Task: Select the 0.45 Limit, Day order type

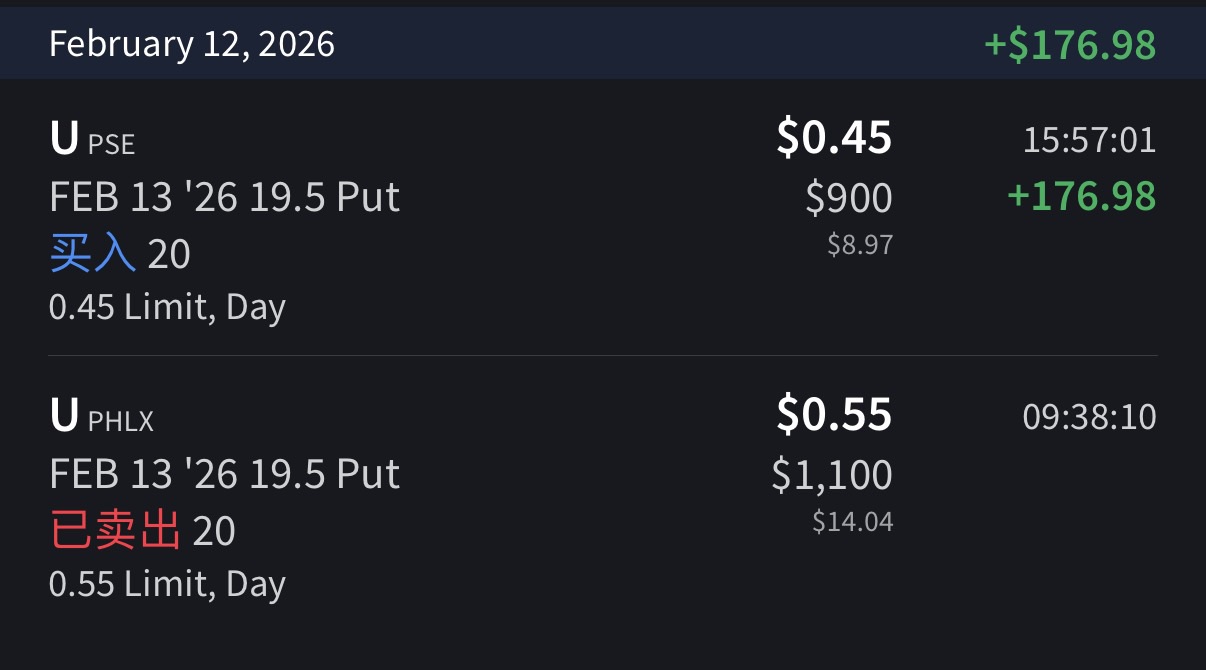Action: point(167,307)
